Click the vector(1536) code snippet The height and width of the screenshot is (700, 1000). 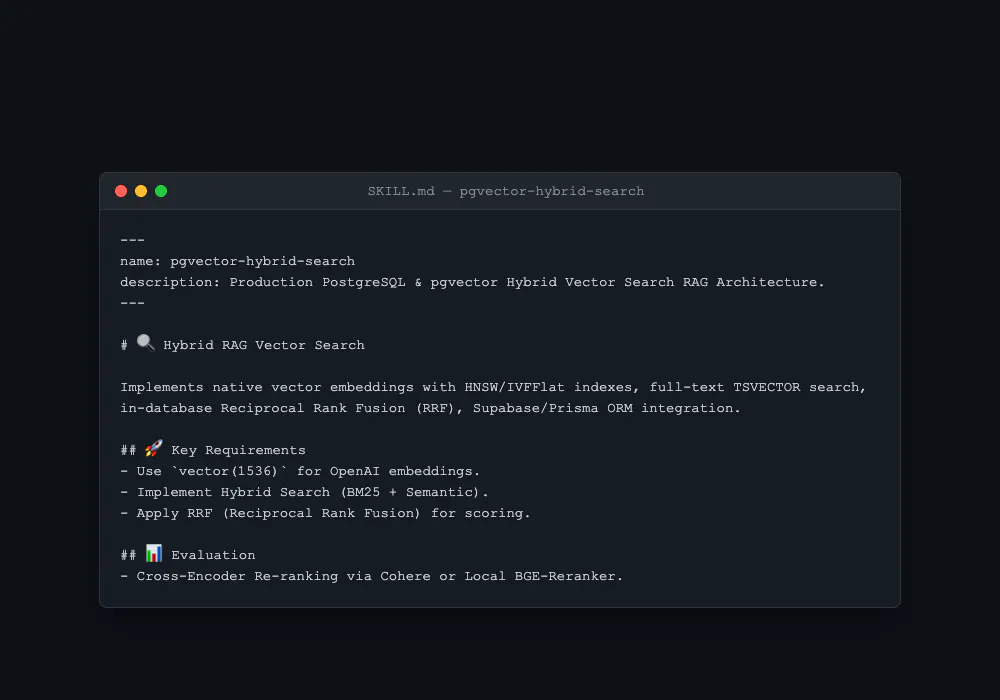[x=229, y=471]
